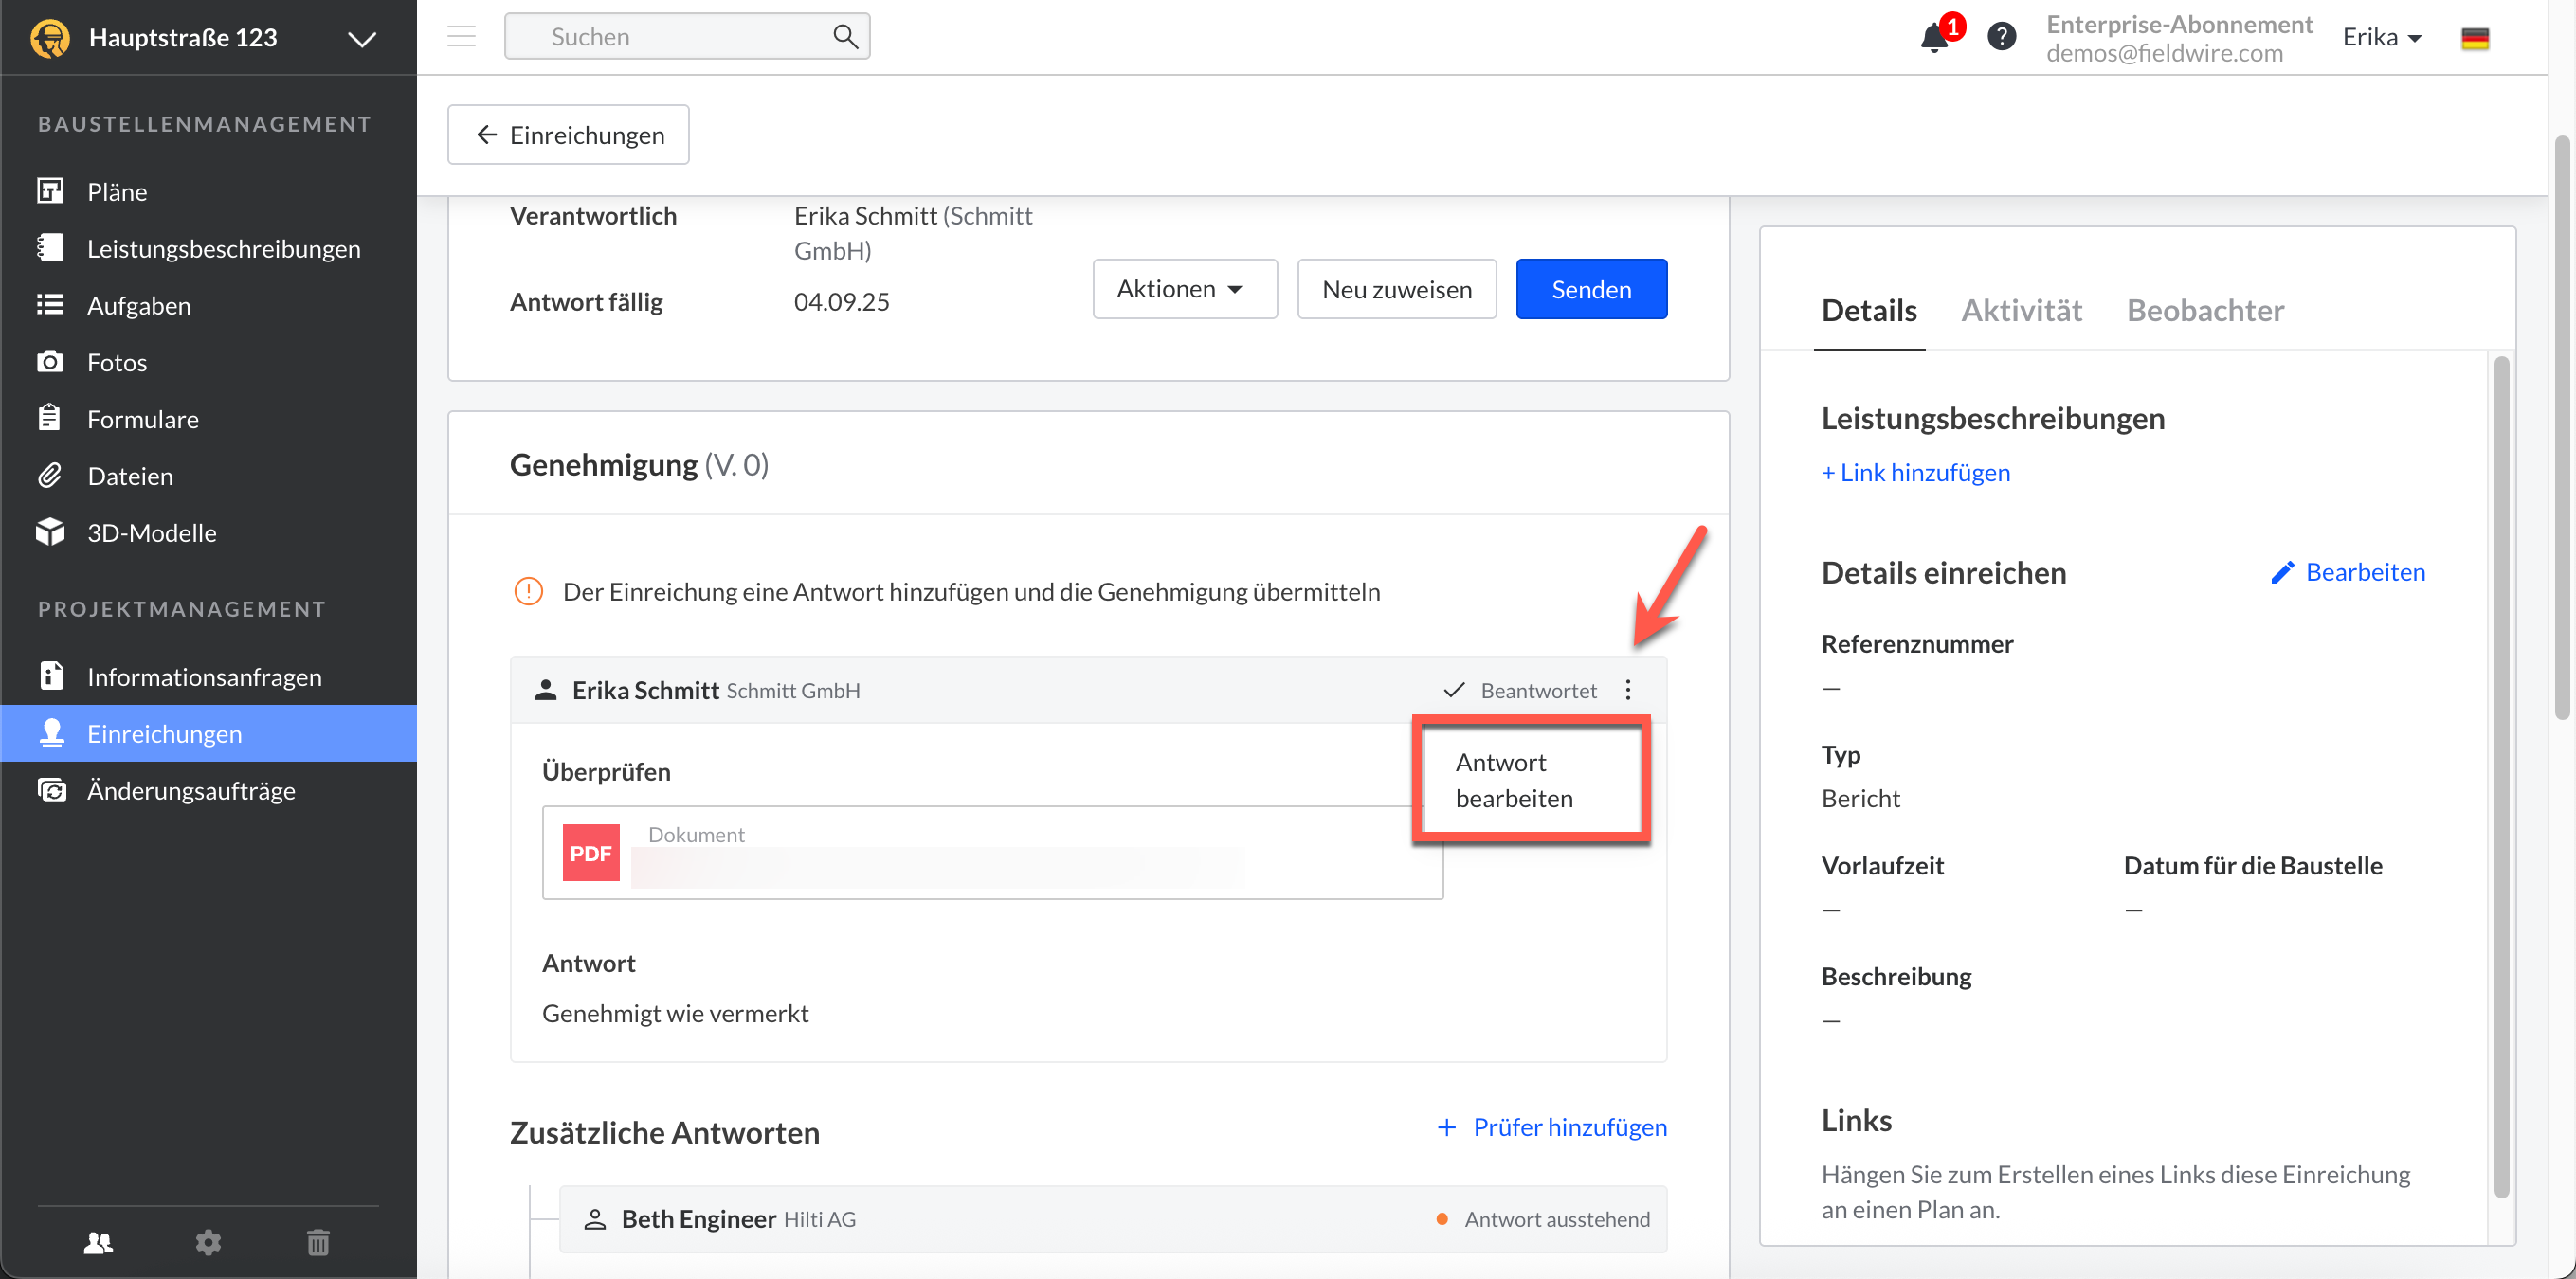Click the PDF document thumbnail
Screen dimensions: 2576x1279
[590, 852]
